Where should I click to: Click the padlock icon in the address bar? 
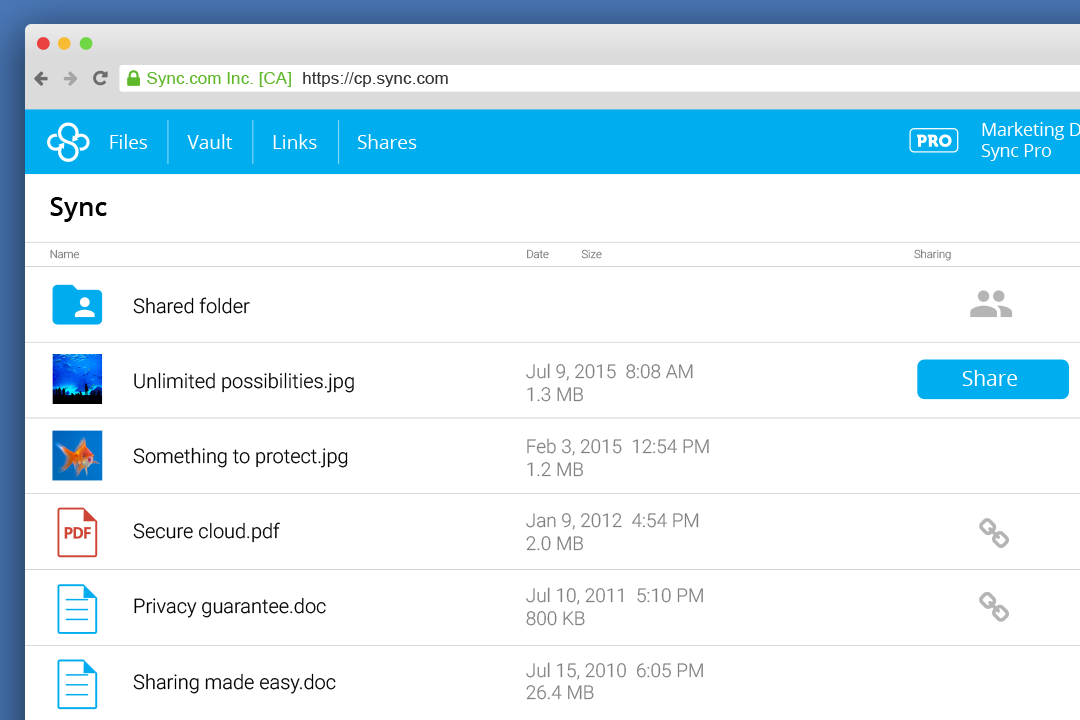coord(133,78)
